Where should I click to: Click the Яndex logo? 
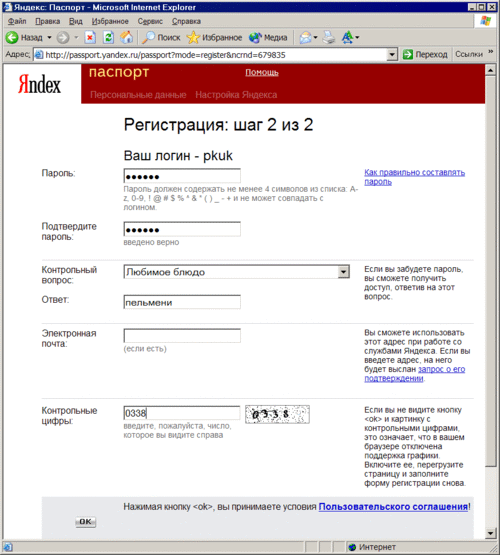point(39,84)
